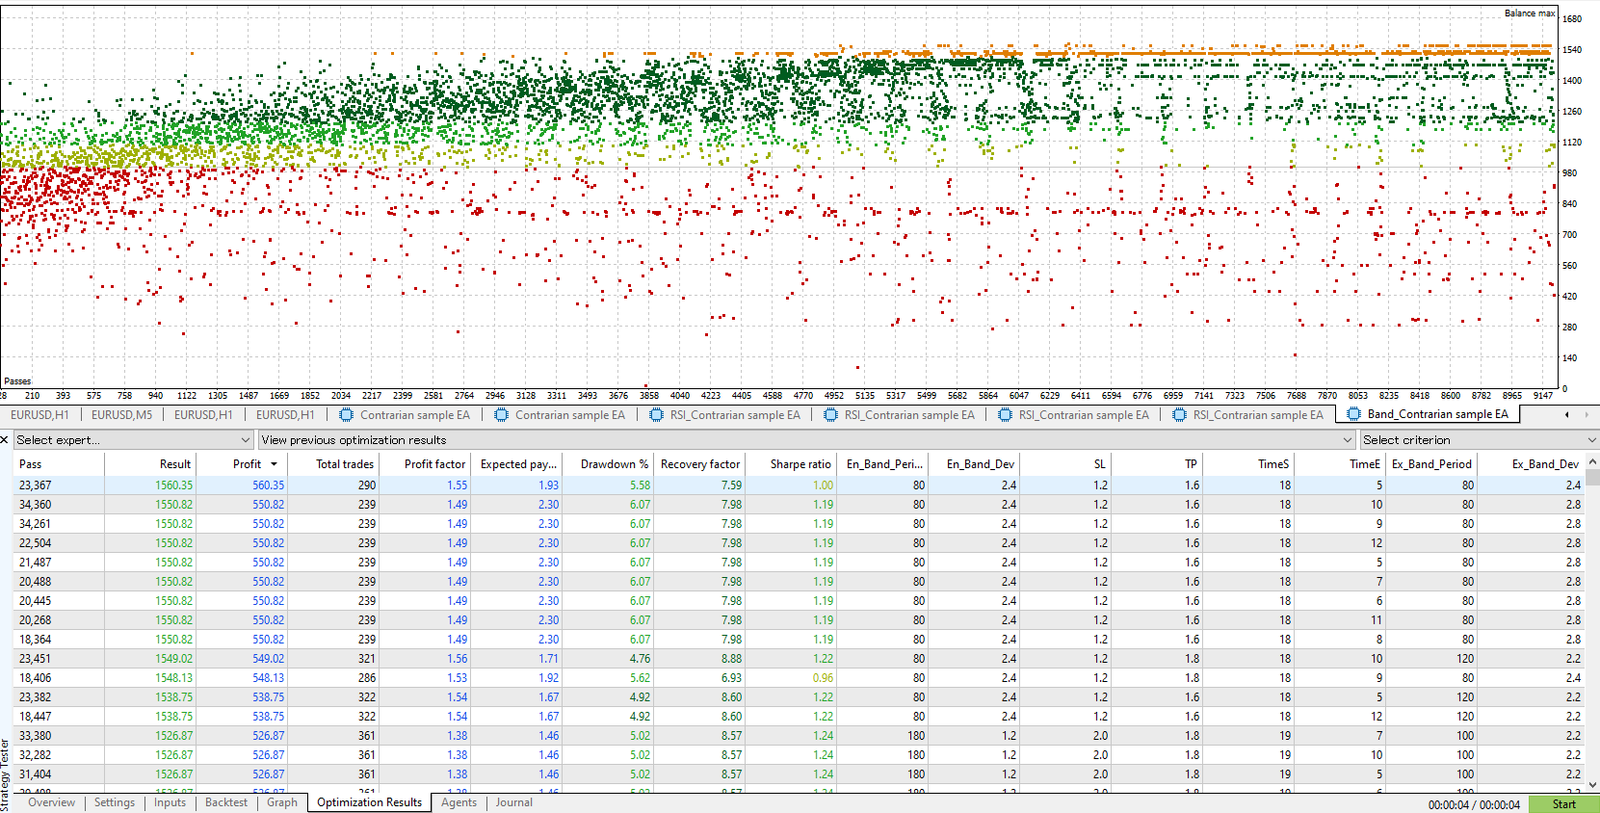Sort by the Pass column header
Viewport: 1600px width, 813px height.
(59, 464)
